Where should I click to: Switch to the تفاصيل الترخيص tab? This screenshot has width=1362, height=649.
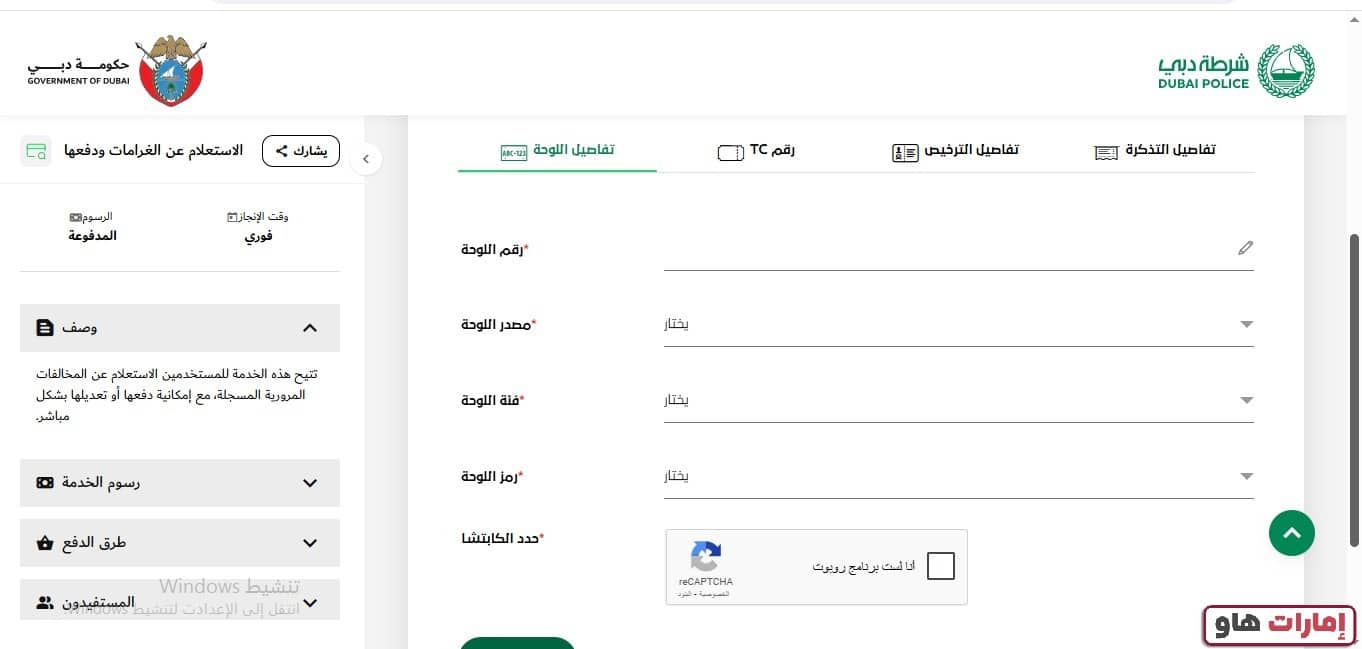tap(955, 150)
